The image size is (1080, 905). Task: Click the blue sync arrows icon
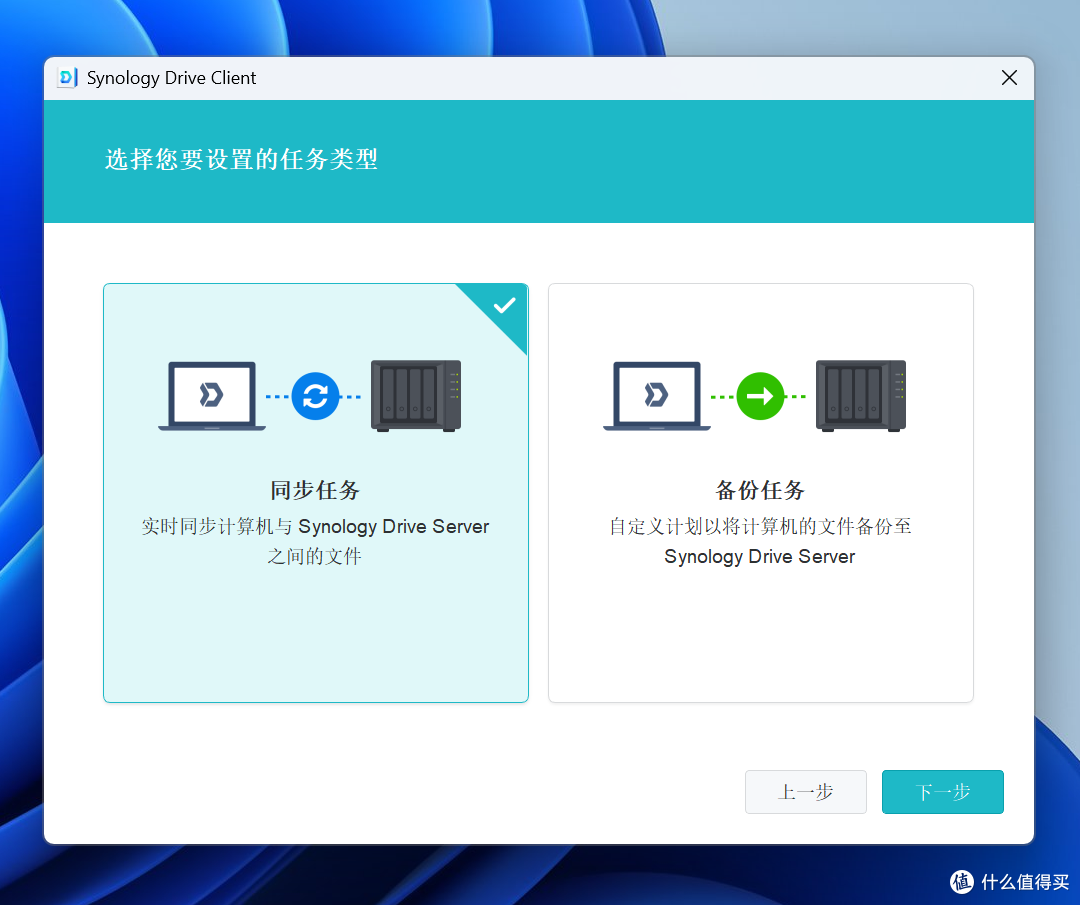pyautogui.click(x=315, y=396)
